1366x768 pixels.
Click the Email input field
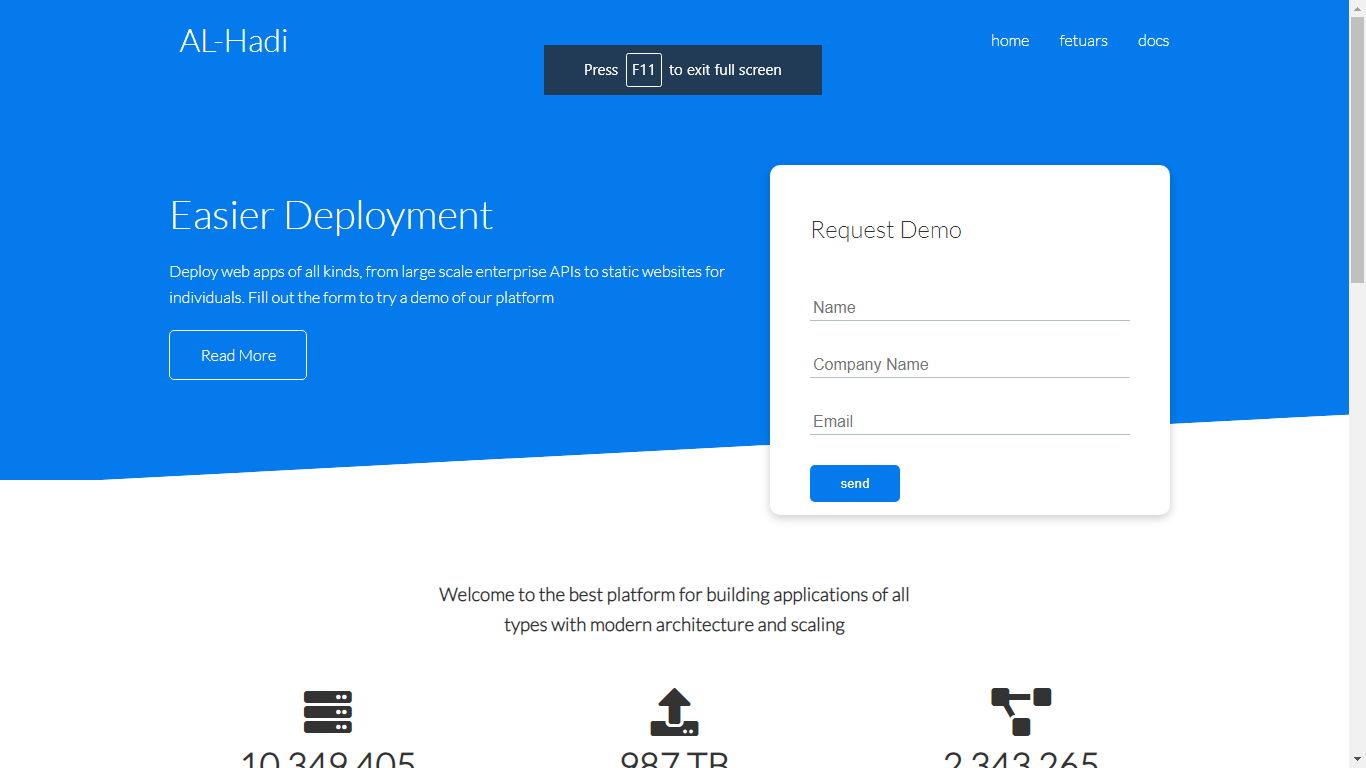pyautogui.click(x=969, y=421)
